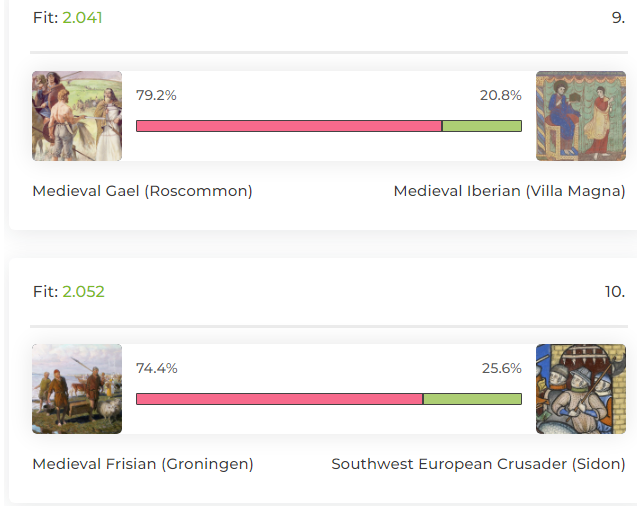637x506 pixels.
Task: Click the pink 79.2% bar segment
Action: [x=289, y=126]
